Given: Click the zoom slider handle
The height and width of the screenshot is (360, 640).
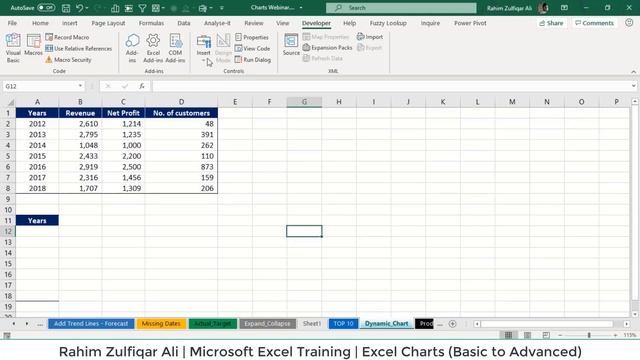Looking at the screenshot, I should click(x=589, y=335).
